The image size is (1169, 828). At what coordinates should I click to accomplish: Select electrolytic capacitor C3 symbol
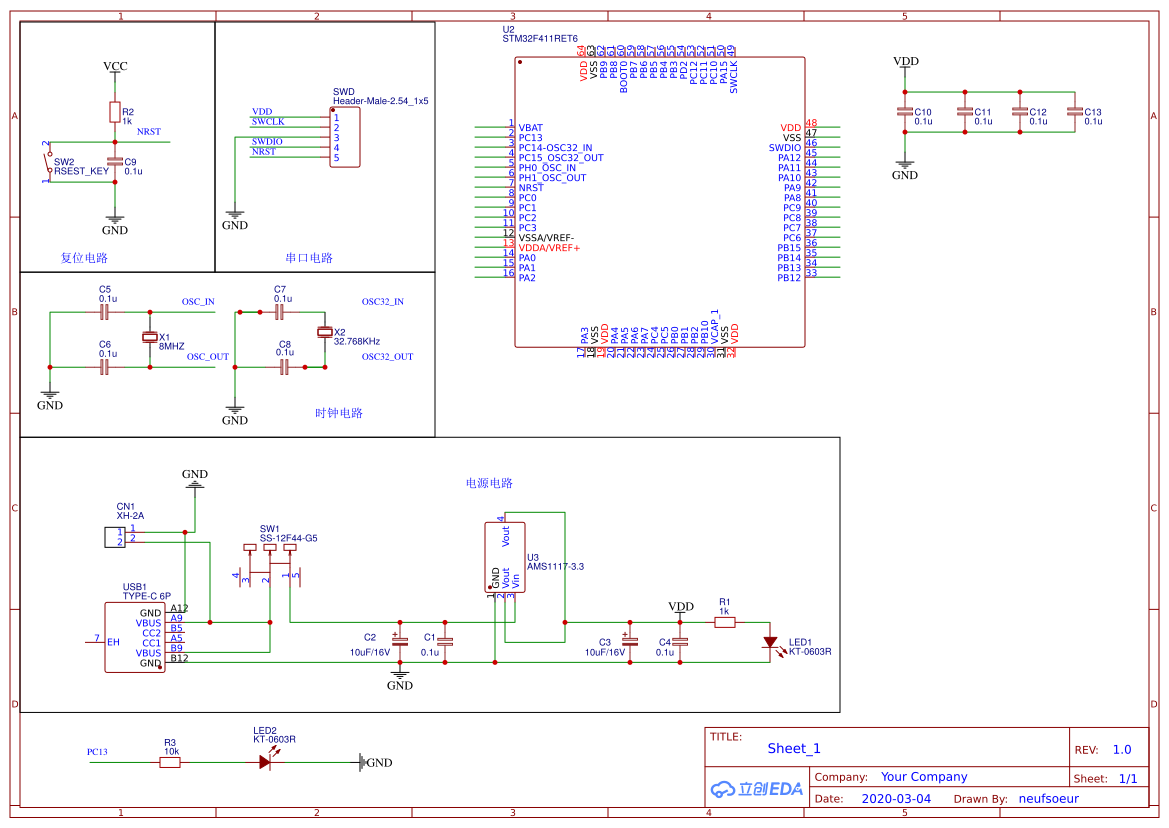pos(630,642)
